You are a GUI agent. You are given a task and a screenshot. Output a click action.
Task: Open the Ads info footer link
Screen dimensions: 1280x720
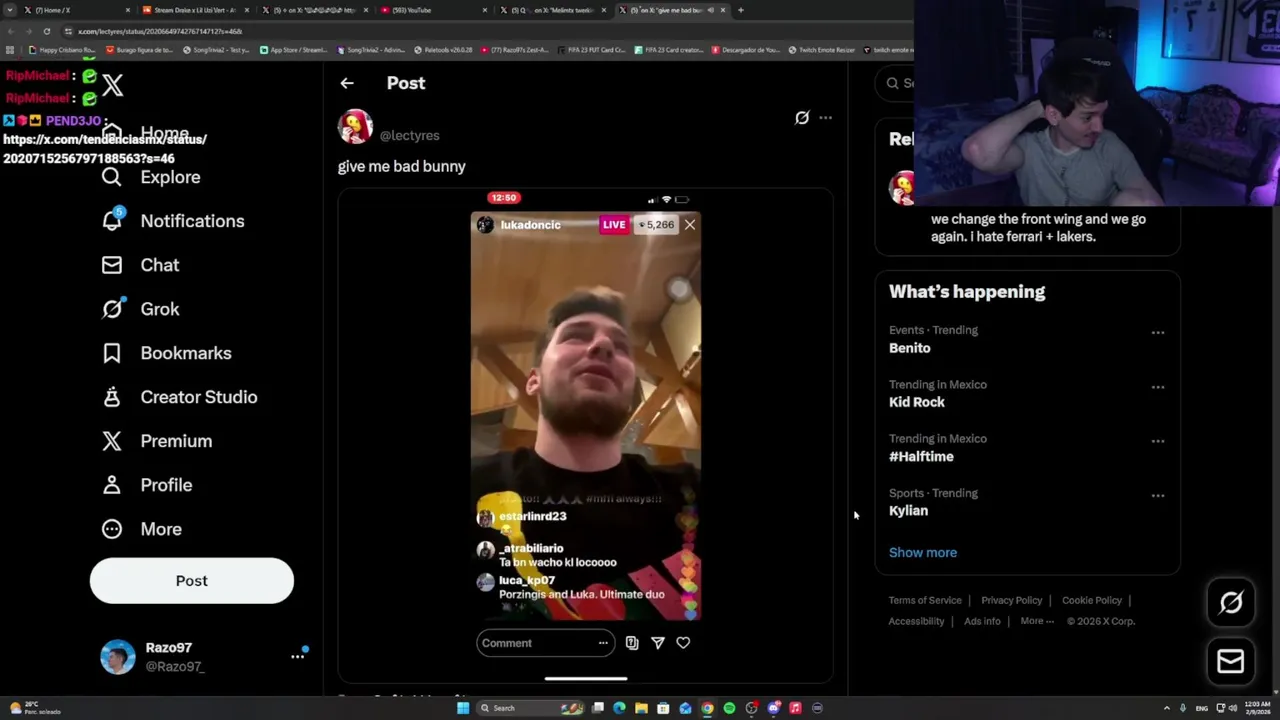982,621
